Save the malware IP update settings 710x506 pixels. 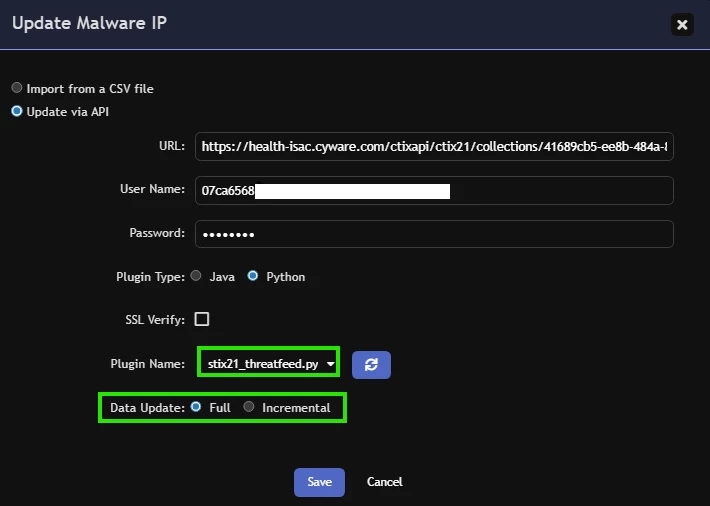tap(319, 482)
